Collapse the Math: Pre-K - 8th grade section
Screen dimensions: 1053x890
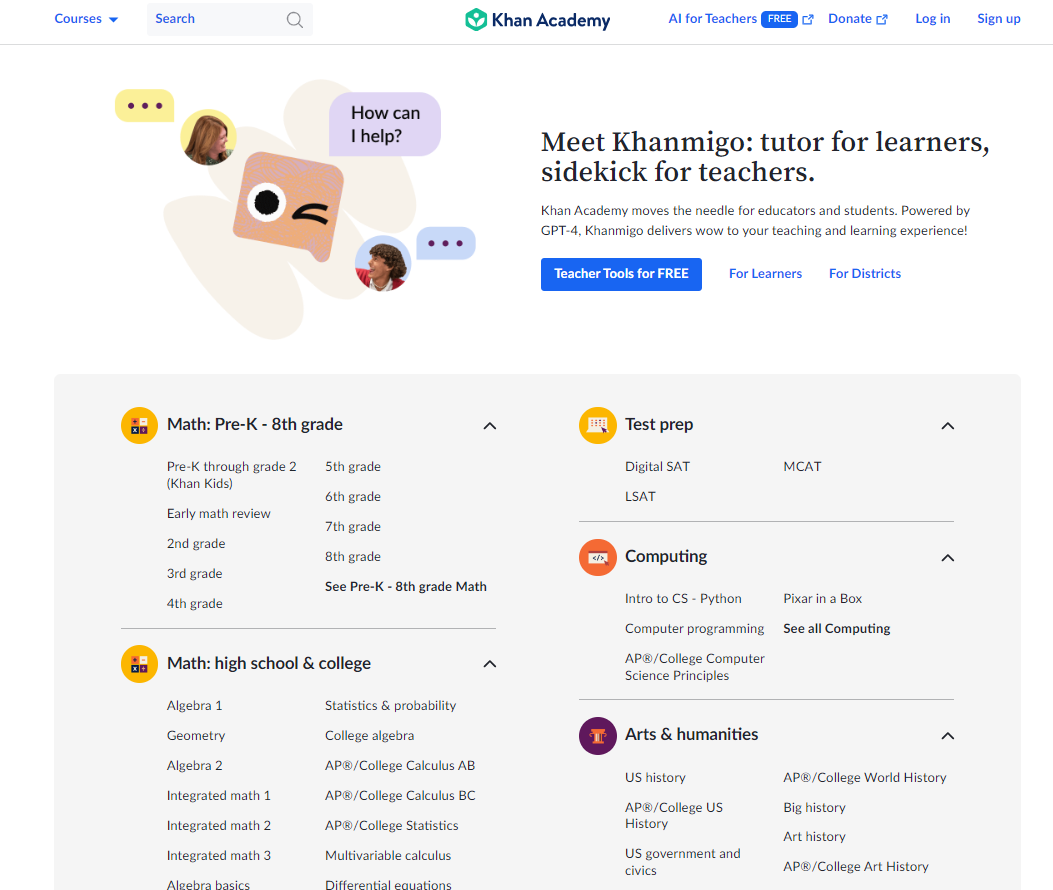(x=490, y=426)
